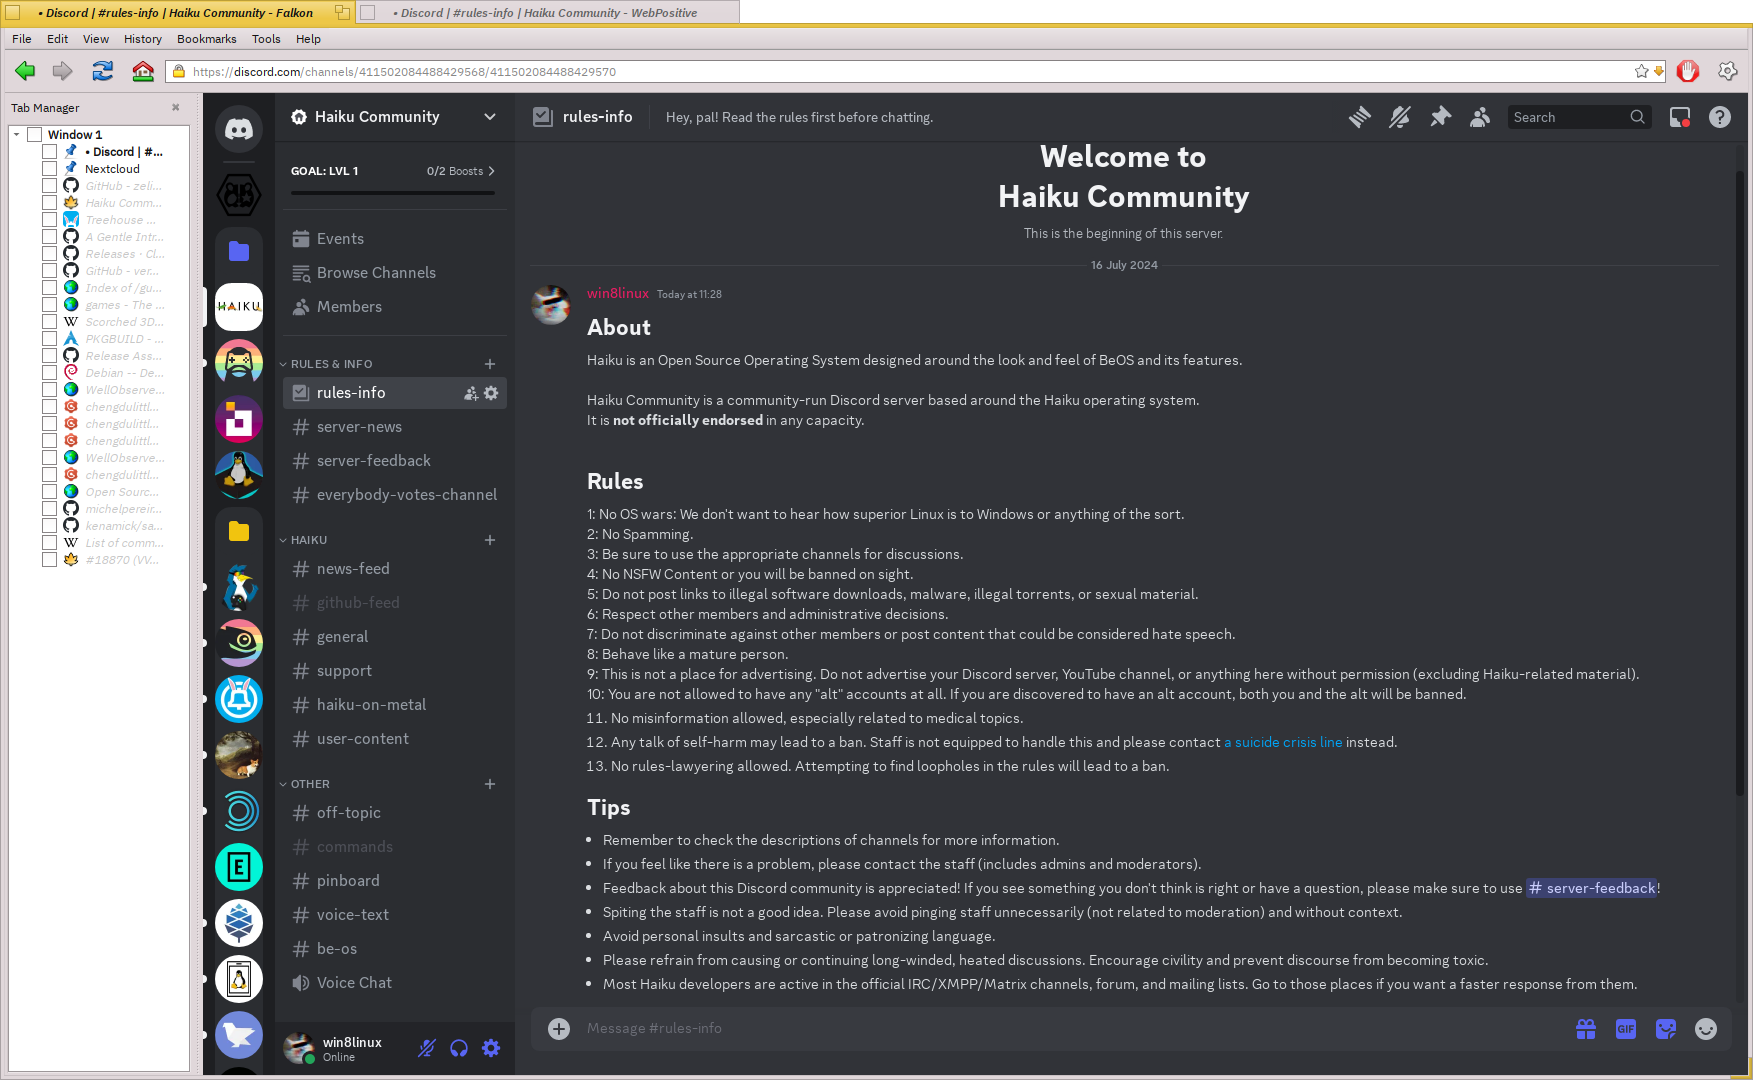The width and height of the screenshot is (1753, 1080).
Task: Add a channel to OTHER category
Action: (x=490, y=784)
